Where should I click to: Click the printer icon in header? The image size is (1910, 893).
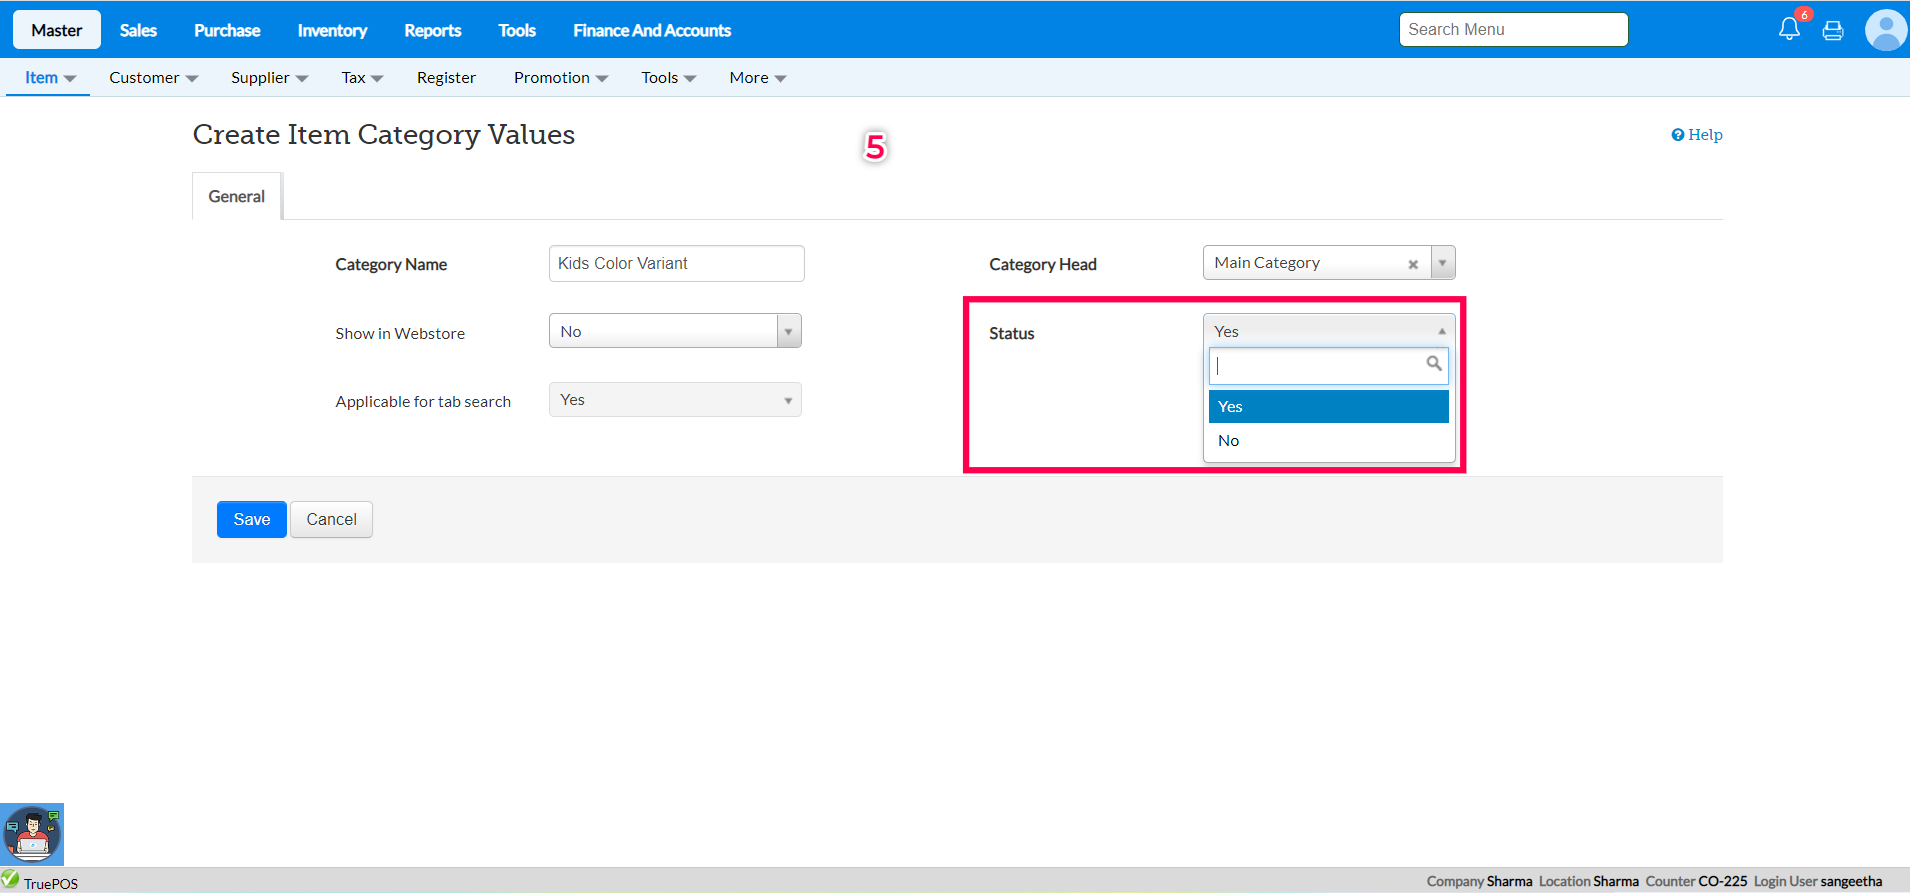tap(1833, 30)
